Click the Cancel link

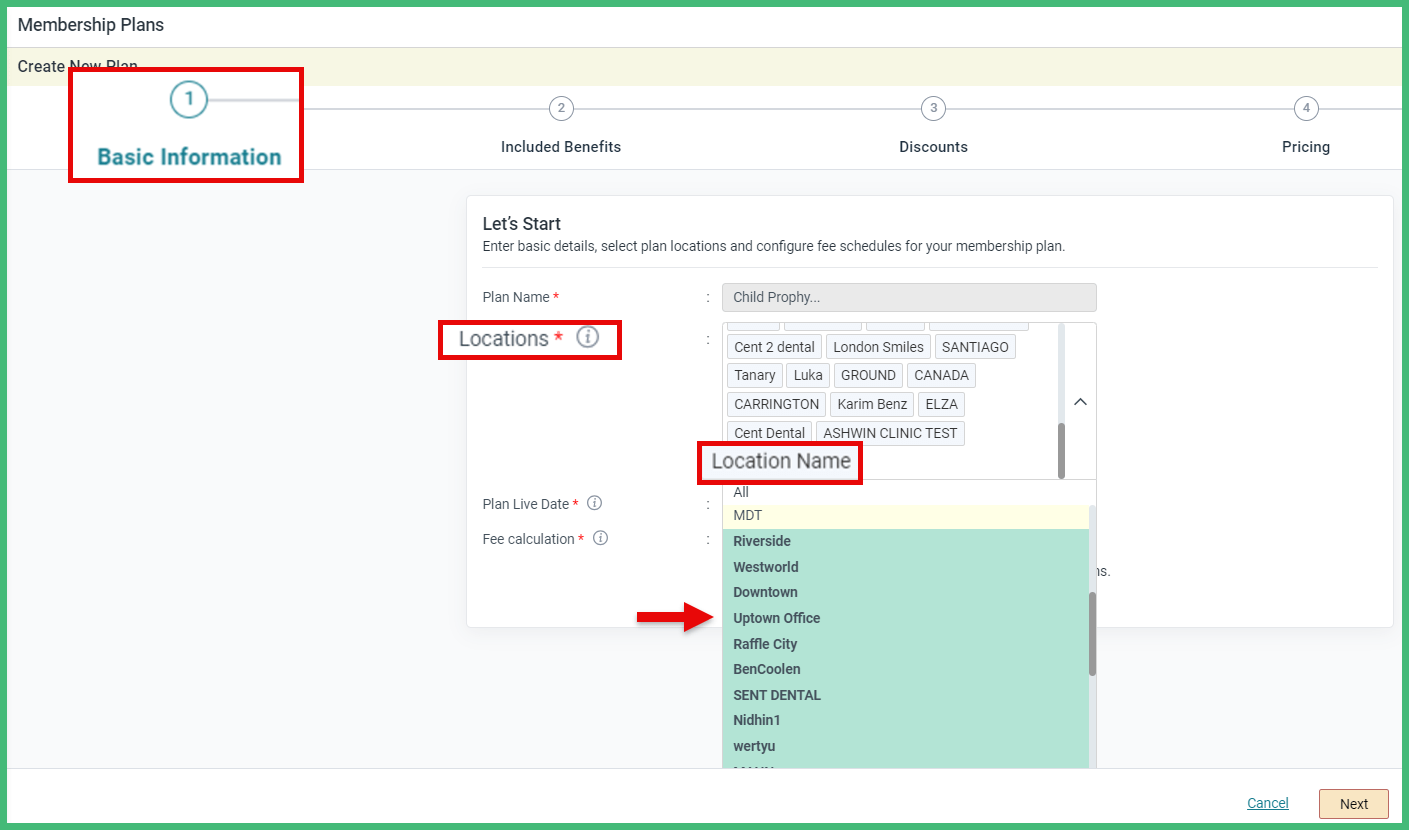(x=1267, y=802)
